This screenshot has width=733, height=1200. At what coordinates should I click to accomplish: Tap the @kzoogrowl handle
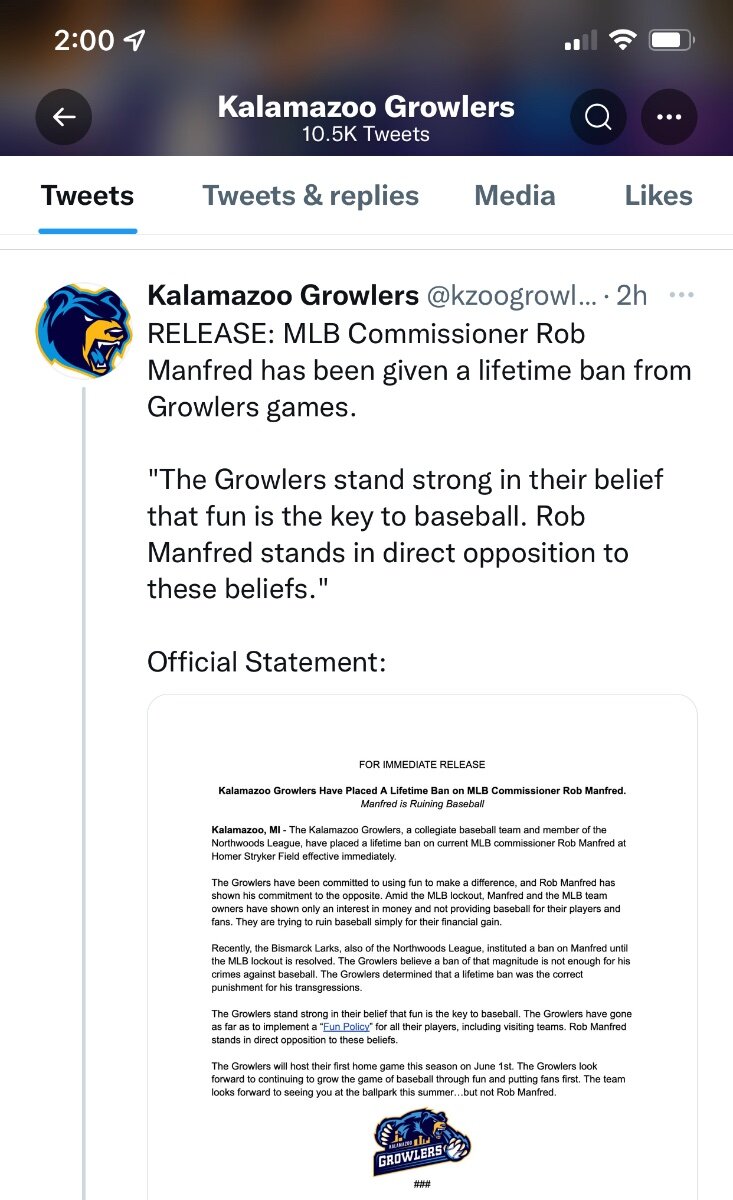click(511, 296)
